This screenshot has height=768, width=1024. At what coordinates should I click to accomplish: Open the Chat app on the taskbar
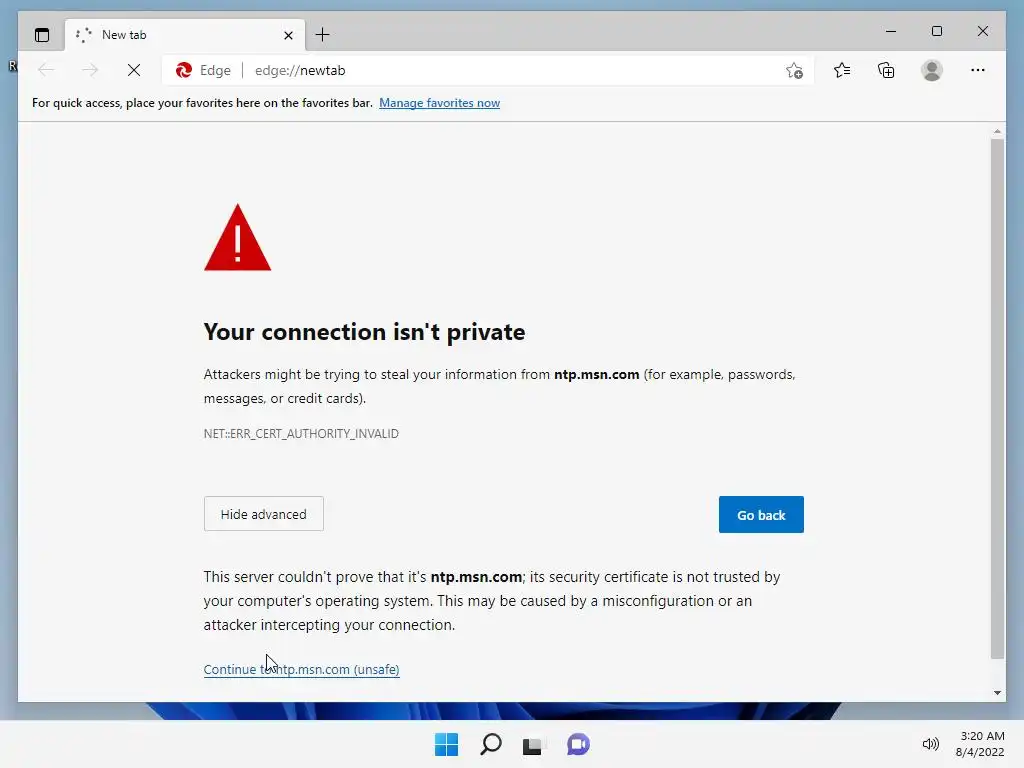click(578, 744)
